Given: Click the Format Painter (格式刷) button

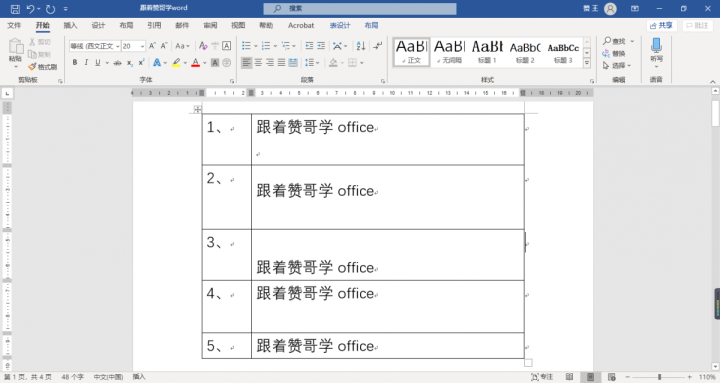Looking at the screenshot, I should [x=42, y=67].
